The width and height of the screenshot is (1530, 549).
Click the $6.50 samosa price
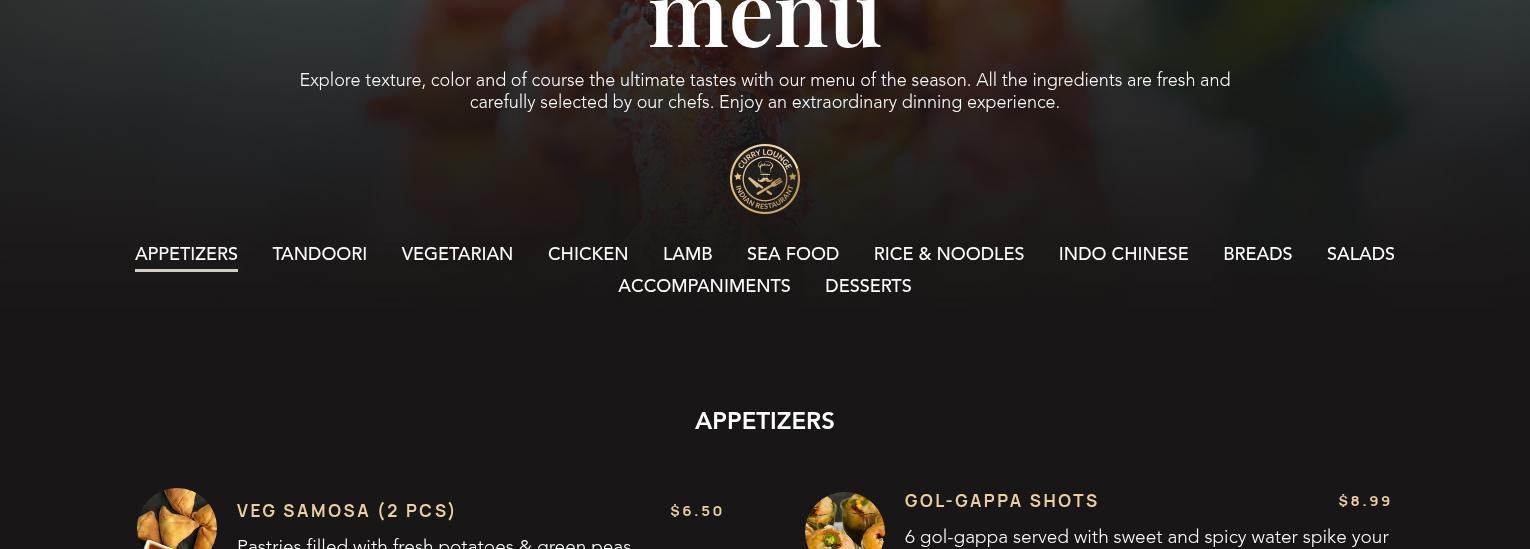(x=697, y=511)
